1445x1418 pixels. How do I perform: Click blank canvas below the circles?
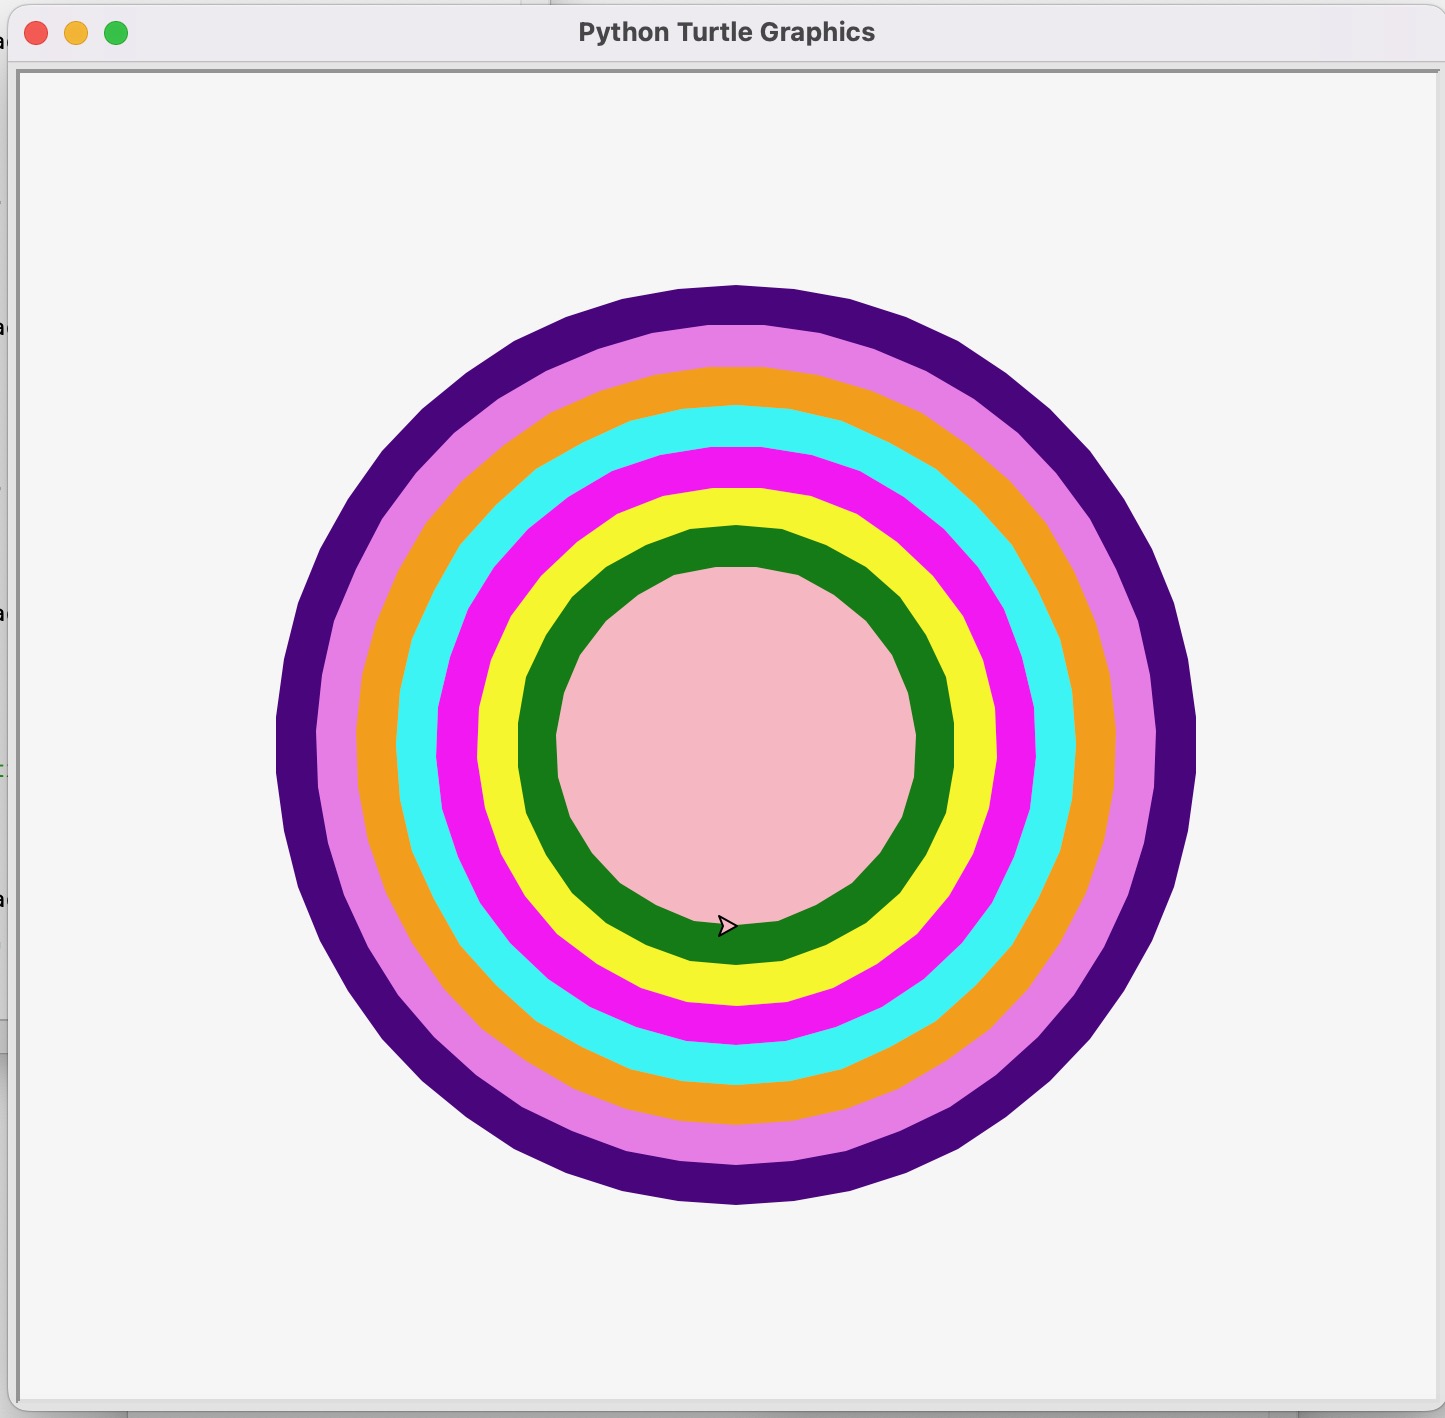(736, 1300)
